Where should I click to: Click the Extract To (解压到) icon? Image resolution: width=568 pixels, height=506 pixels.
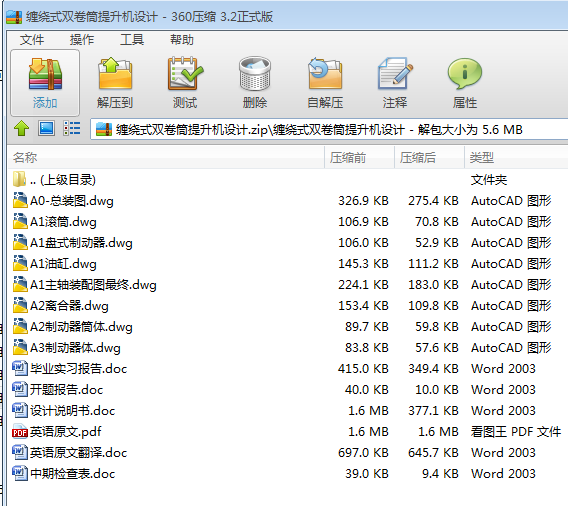coord(115,74)
